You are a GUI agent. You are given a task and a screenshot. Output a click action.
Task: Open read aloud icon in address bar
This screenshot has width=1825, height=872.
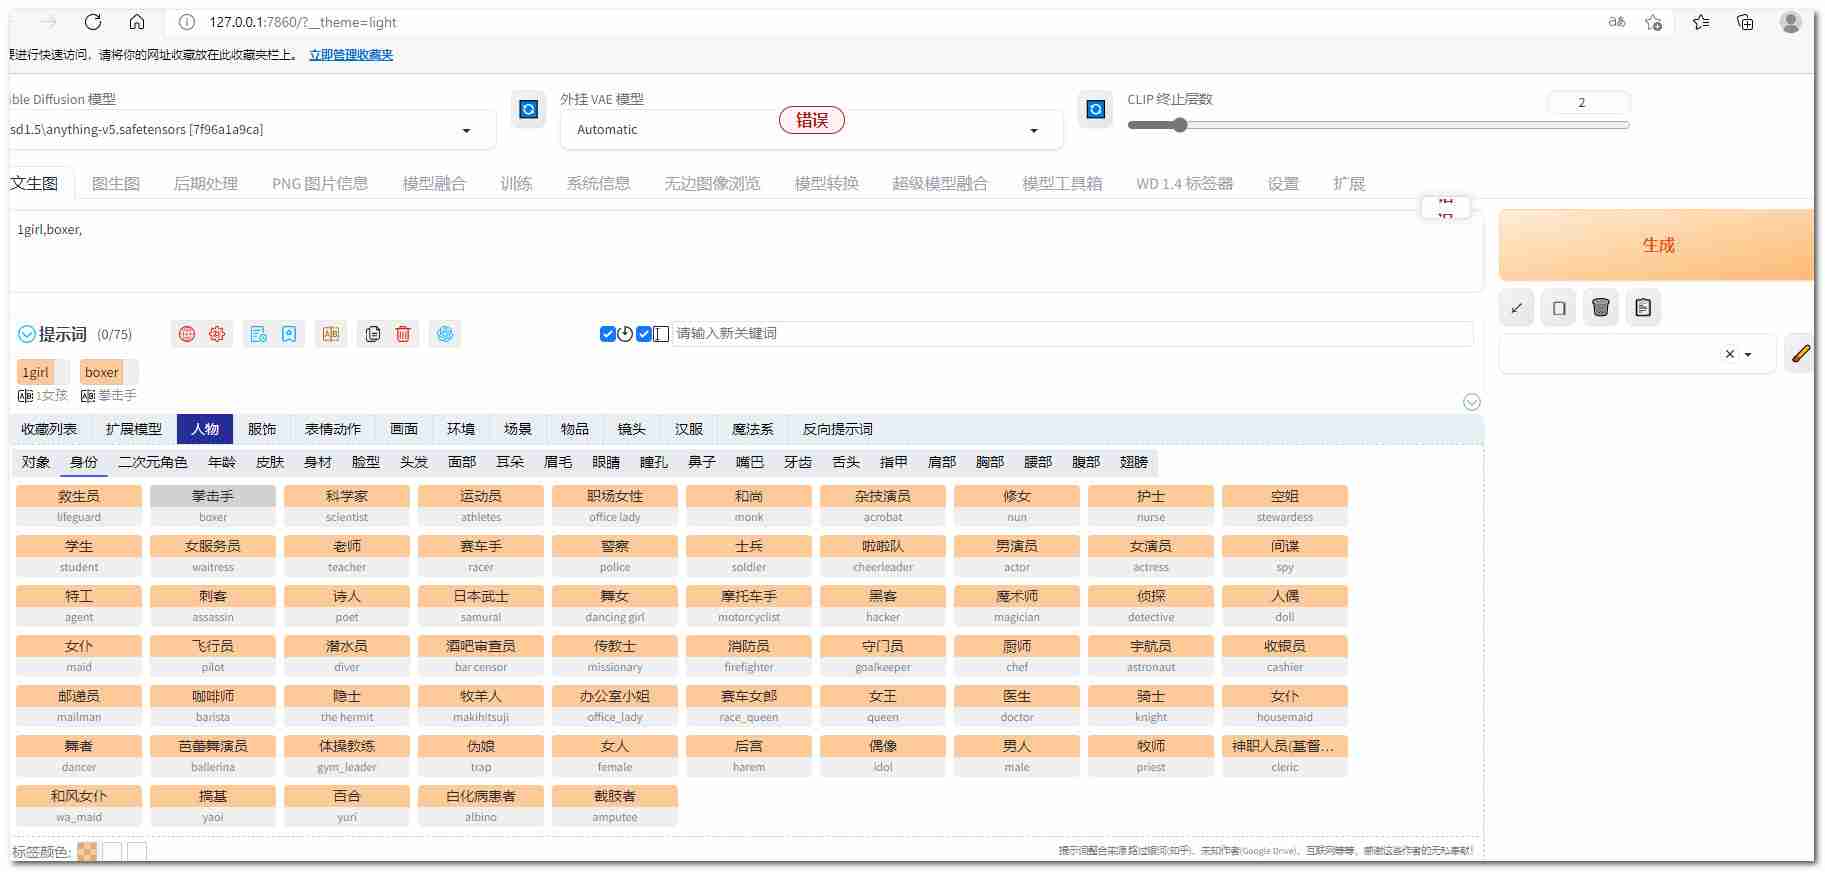click(1617, 22)
